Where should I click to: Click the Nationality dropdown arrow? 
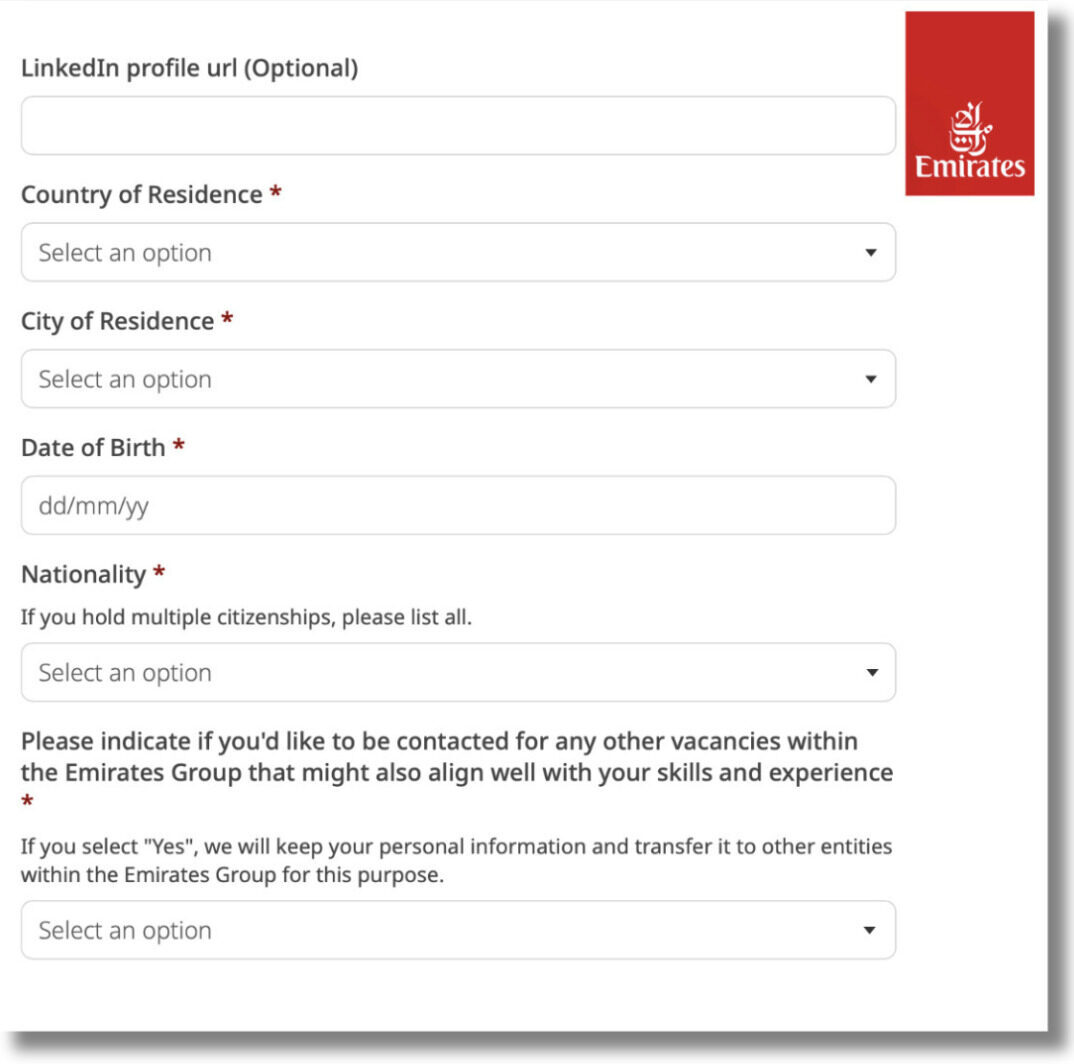tap(870, 673)
